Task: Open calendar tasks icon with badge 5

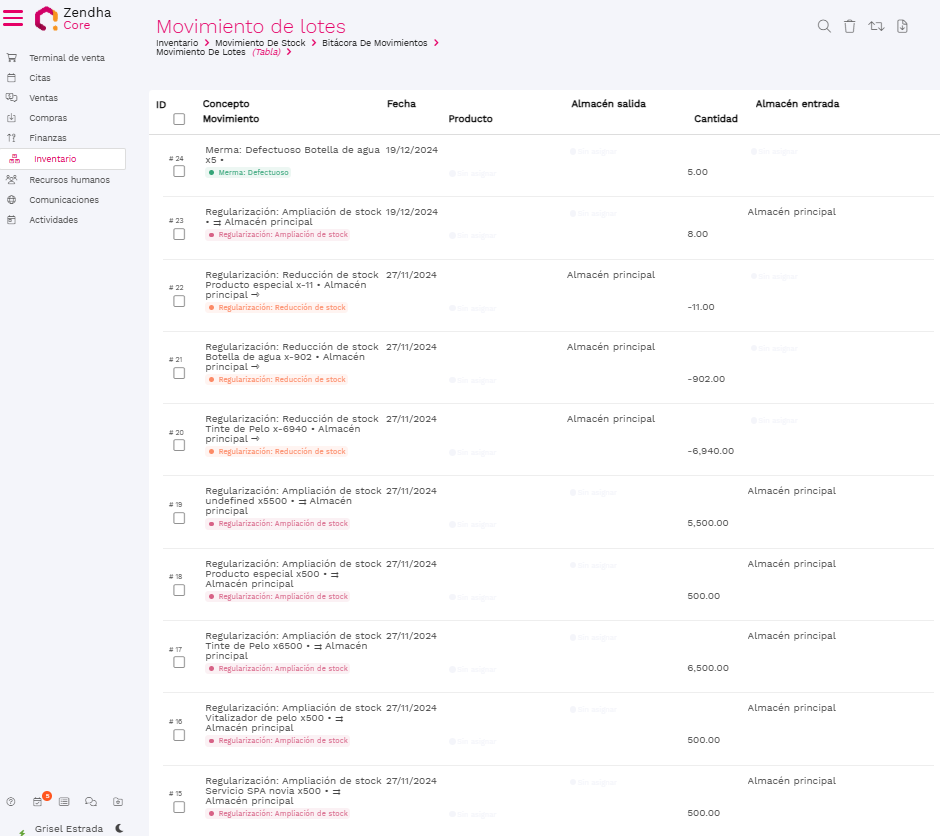Action: click(x=38, y=801)
